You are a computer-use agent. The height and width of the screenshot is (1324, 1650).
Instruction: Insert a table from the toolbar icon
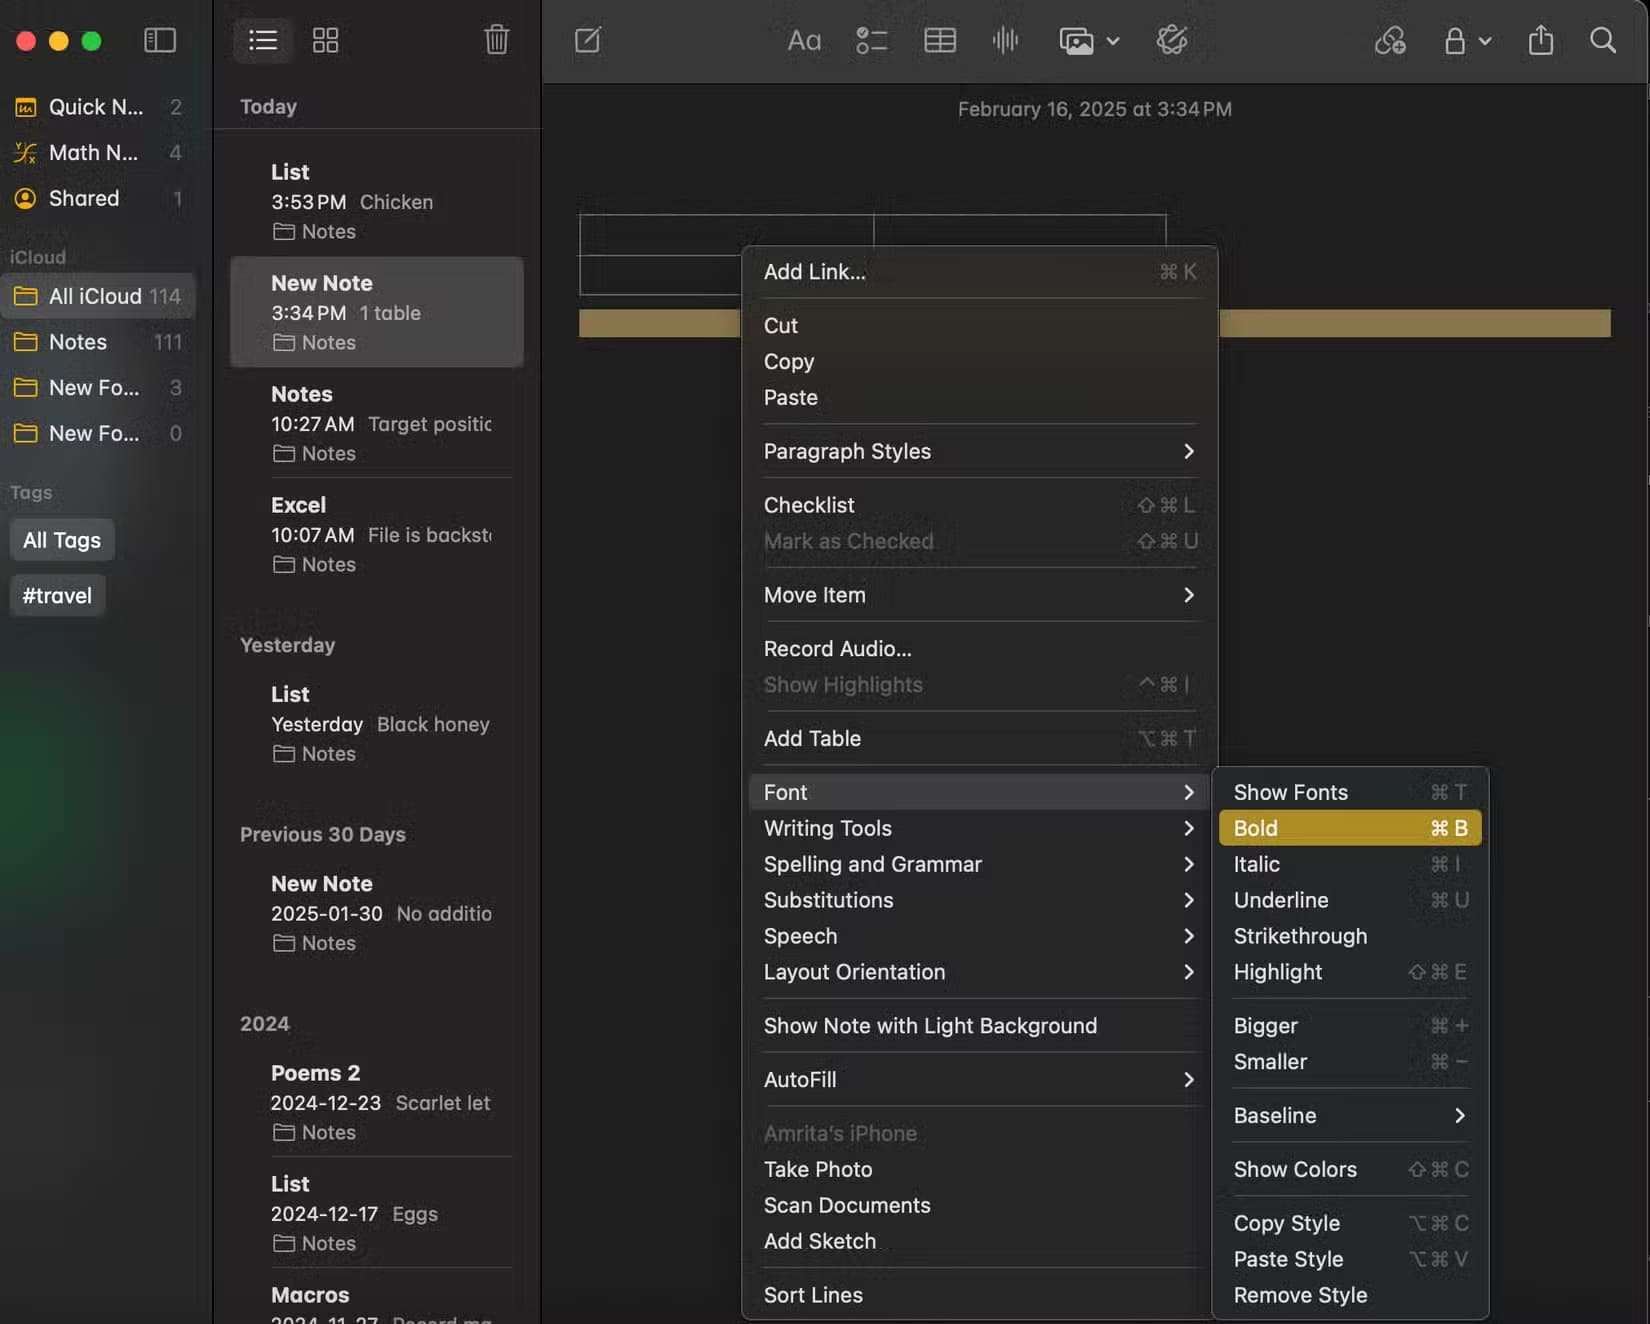click(940, 40)
